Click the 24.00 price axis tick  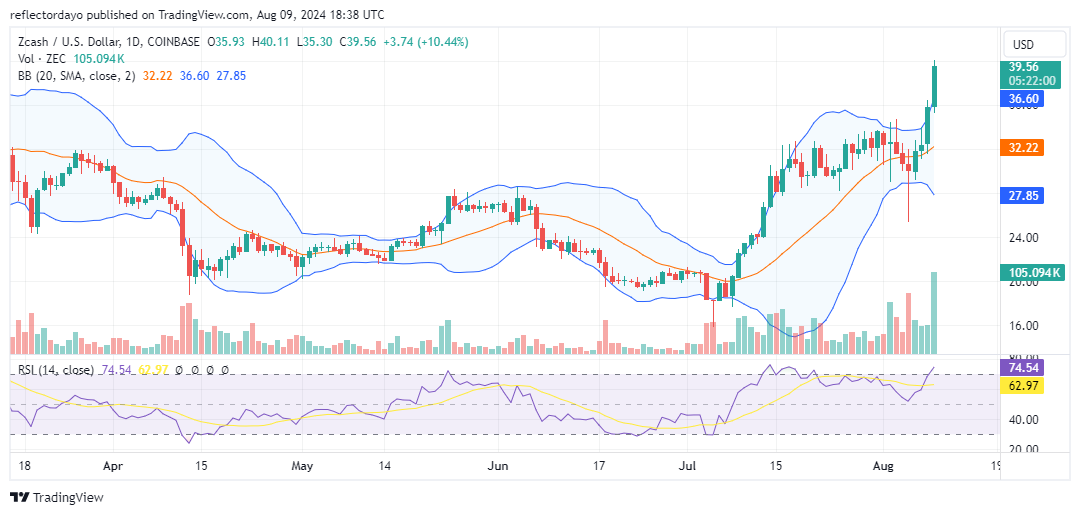tap(1023, 238)
